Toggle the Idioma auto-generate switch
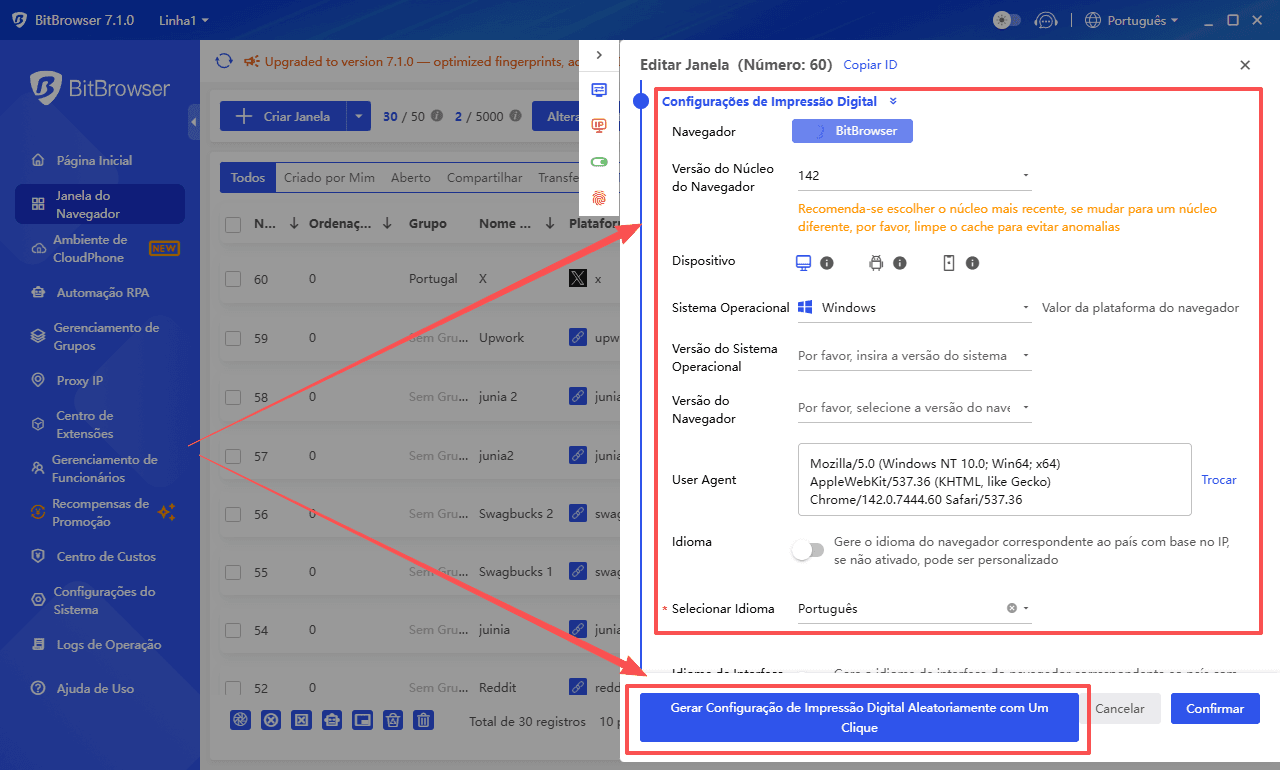Screen dimensions: 1280x770 point(808,550)
